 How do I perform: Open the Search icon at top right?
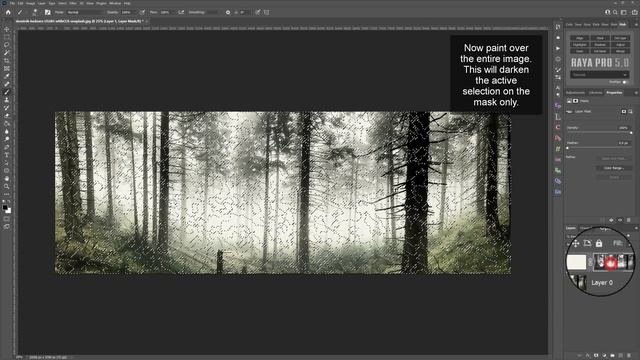click(x=615, y=12)
